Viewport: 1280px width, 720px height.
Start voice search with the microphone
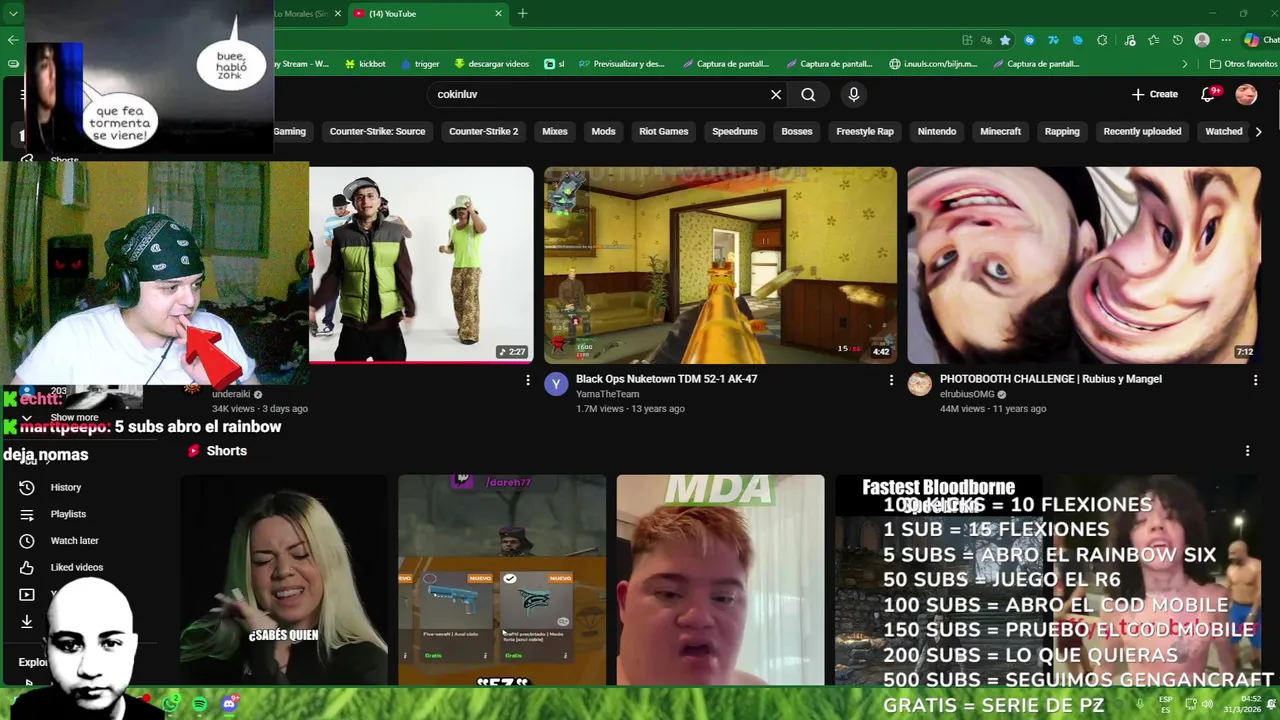(x=853, y=94)
